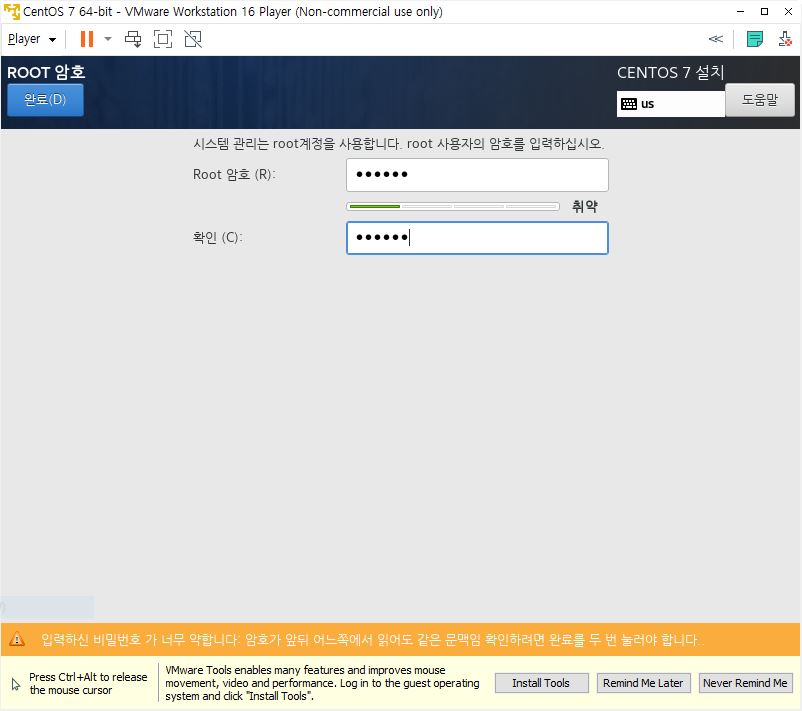
Task: Open the green message log note icon
Action: (x=755, y=39)
